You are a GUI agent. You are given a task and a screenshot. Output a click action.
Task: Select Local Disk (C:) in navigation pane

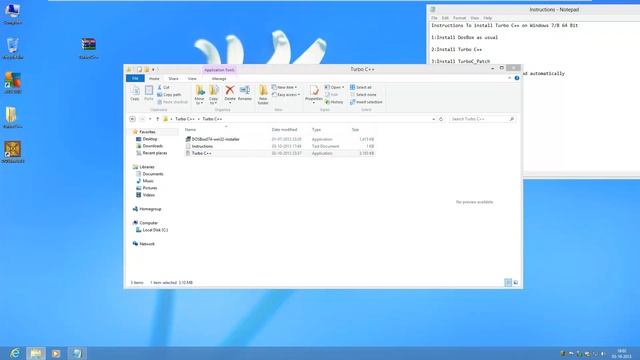(x=152, y=230)
